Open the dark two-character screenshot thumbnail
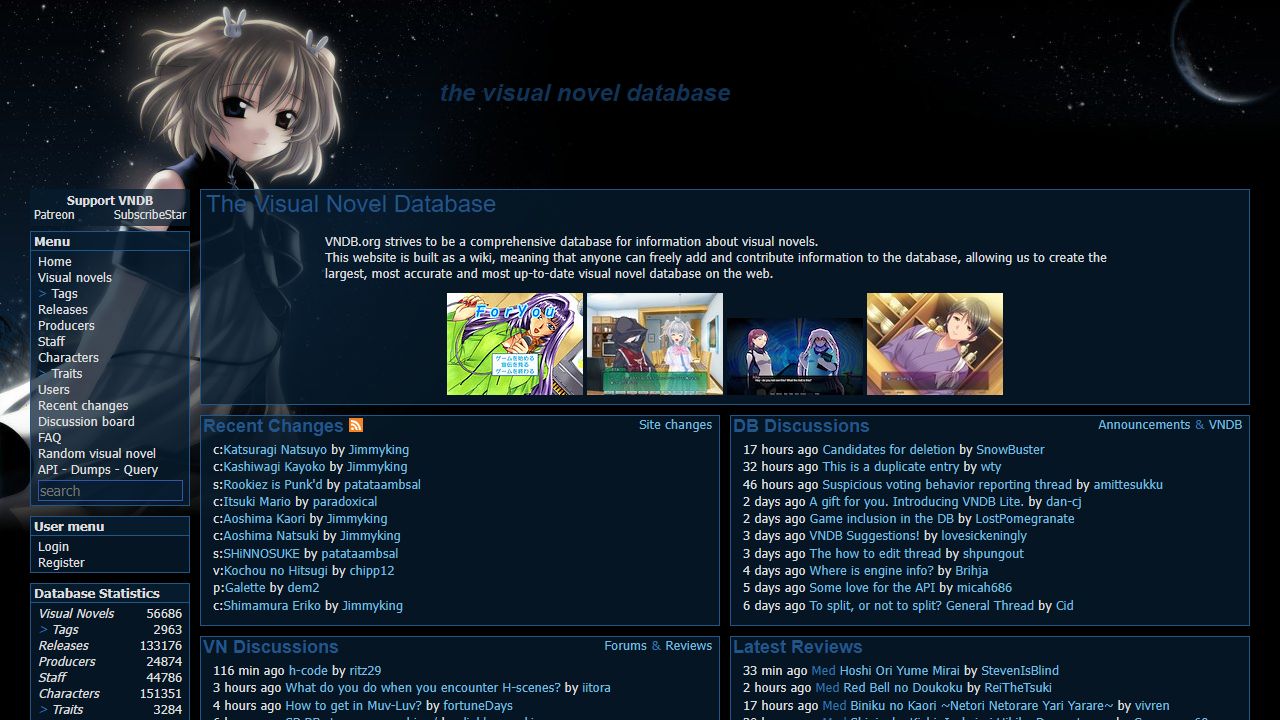The width and height of the screenshot is (1280, 720). [795, 357]
